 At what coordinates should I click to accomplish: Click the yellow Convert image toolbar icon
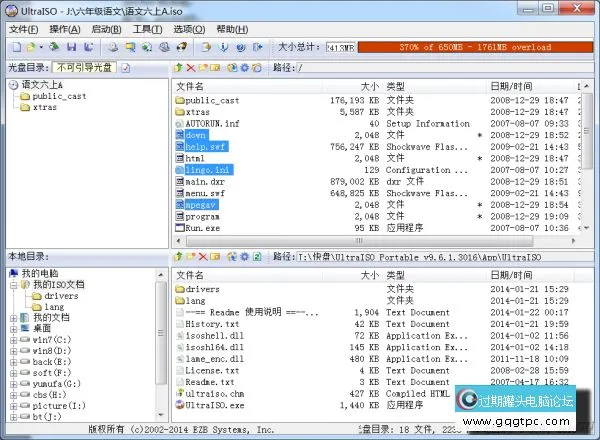(x=130, y=47)
